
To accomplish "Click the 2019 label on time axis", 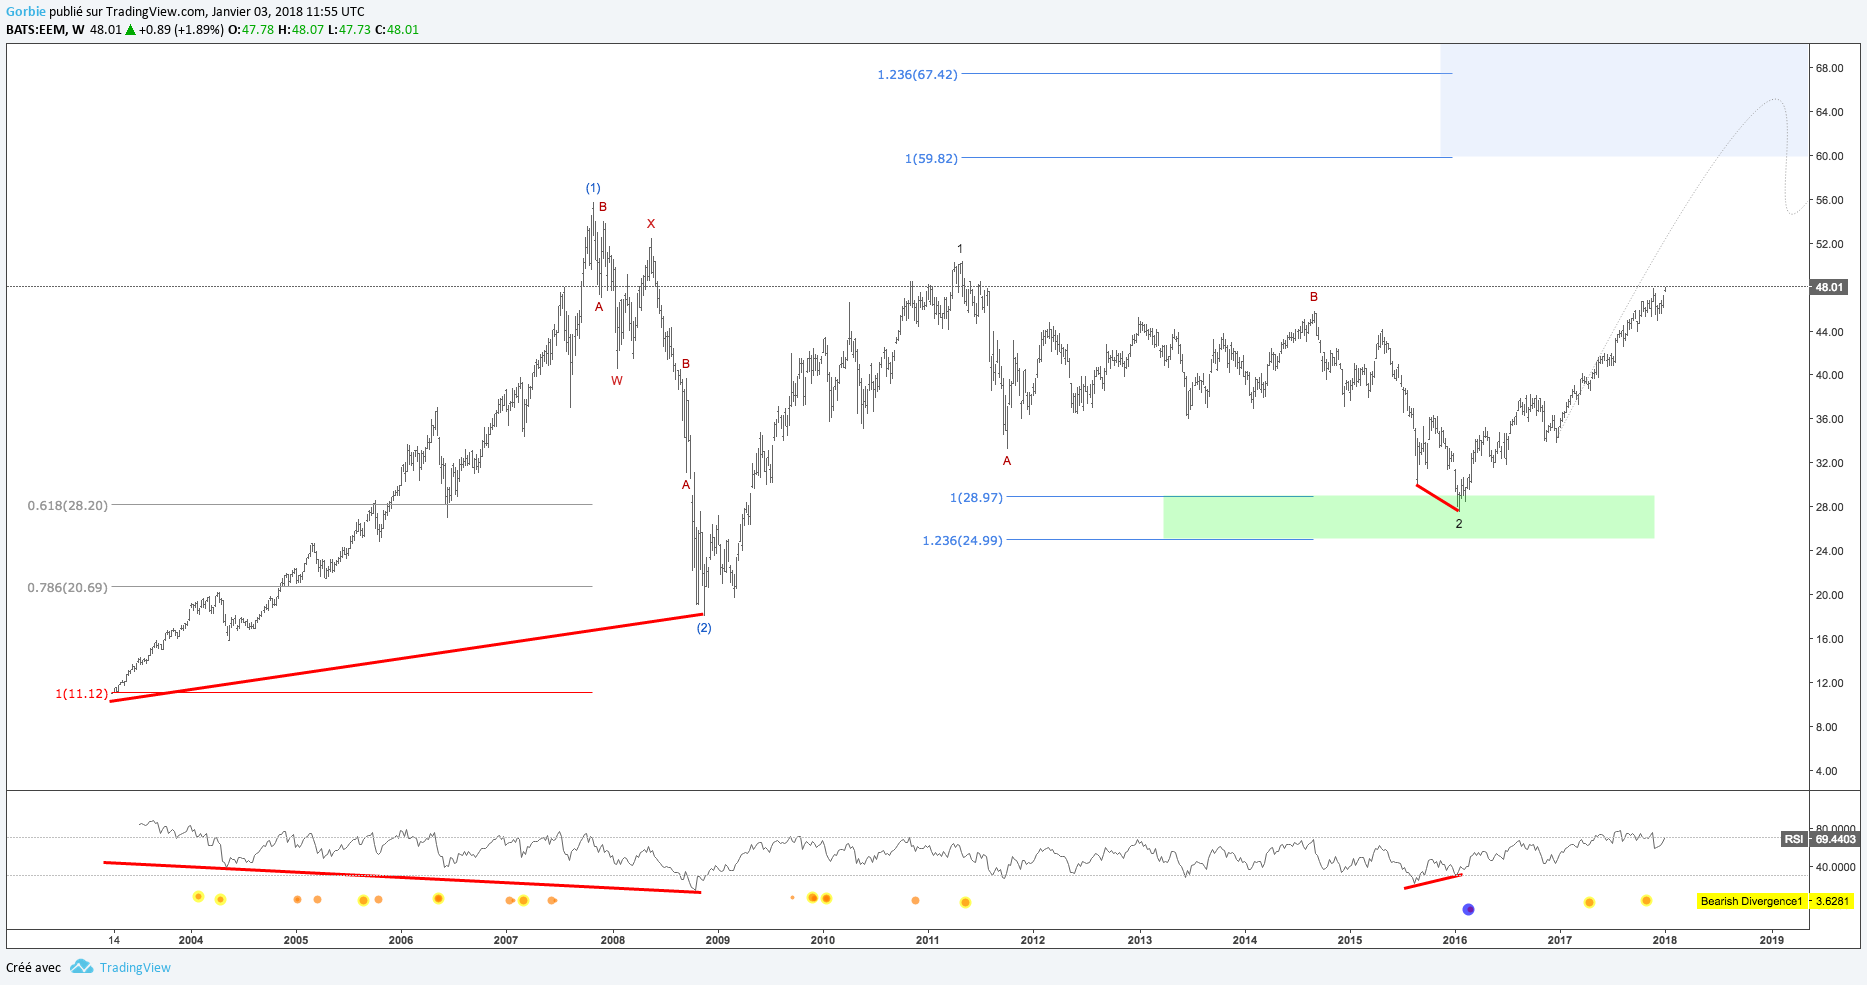I will click(x=1772, y=940).
